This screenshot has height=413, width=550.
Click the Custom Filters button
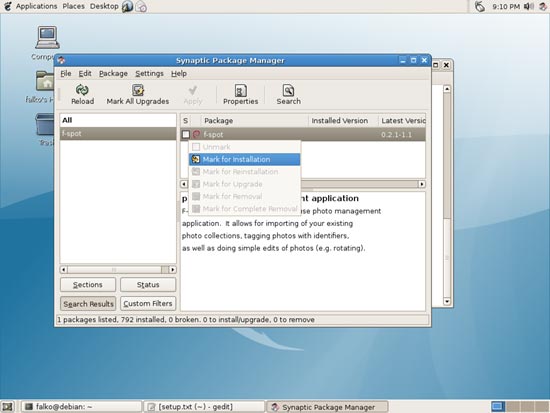point(148,304)
